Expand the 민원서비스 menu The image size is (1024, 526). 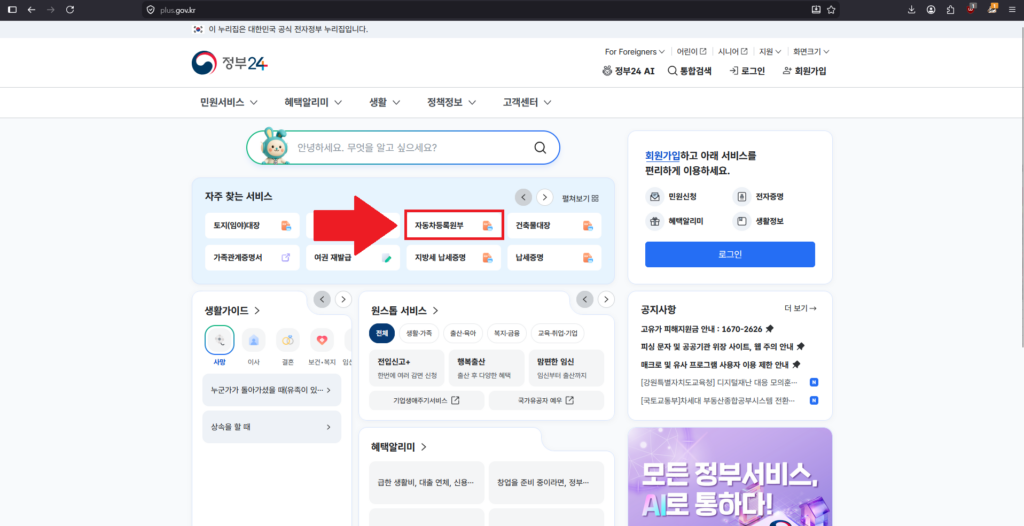tap(229, 103)
